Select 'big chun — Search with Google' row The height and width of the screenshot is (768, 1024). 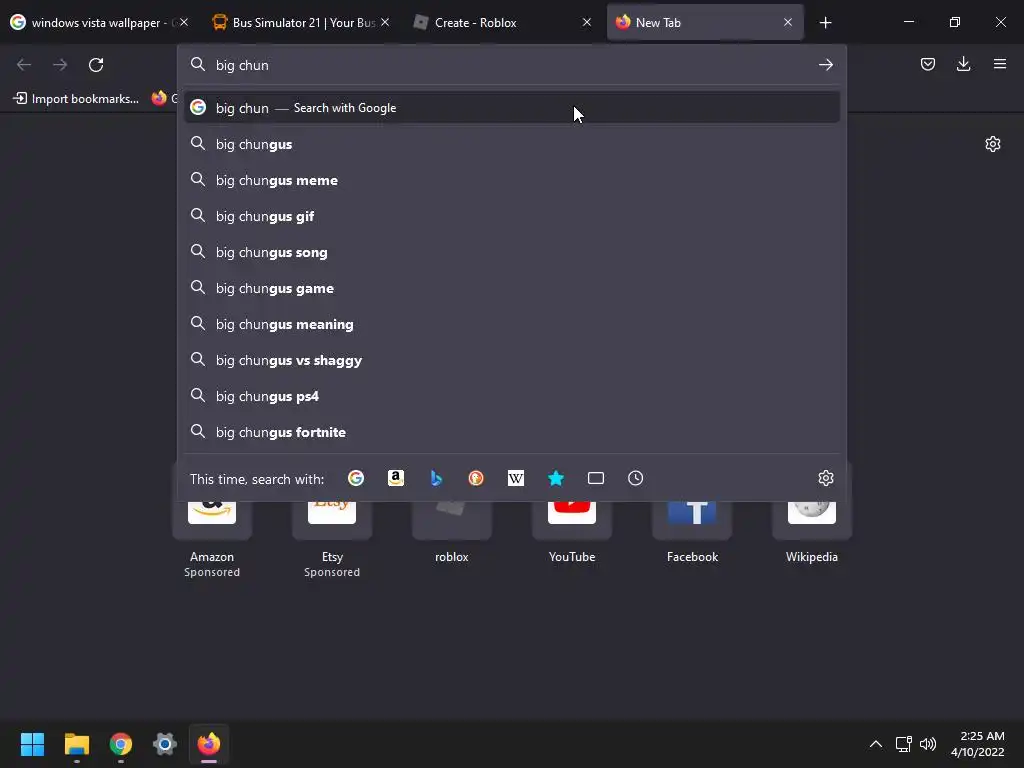[x=511, y=108]
